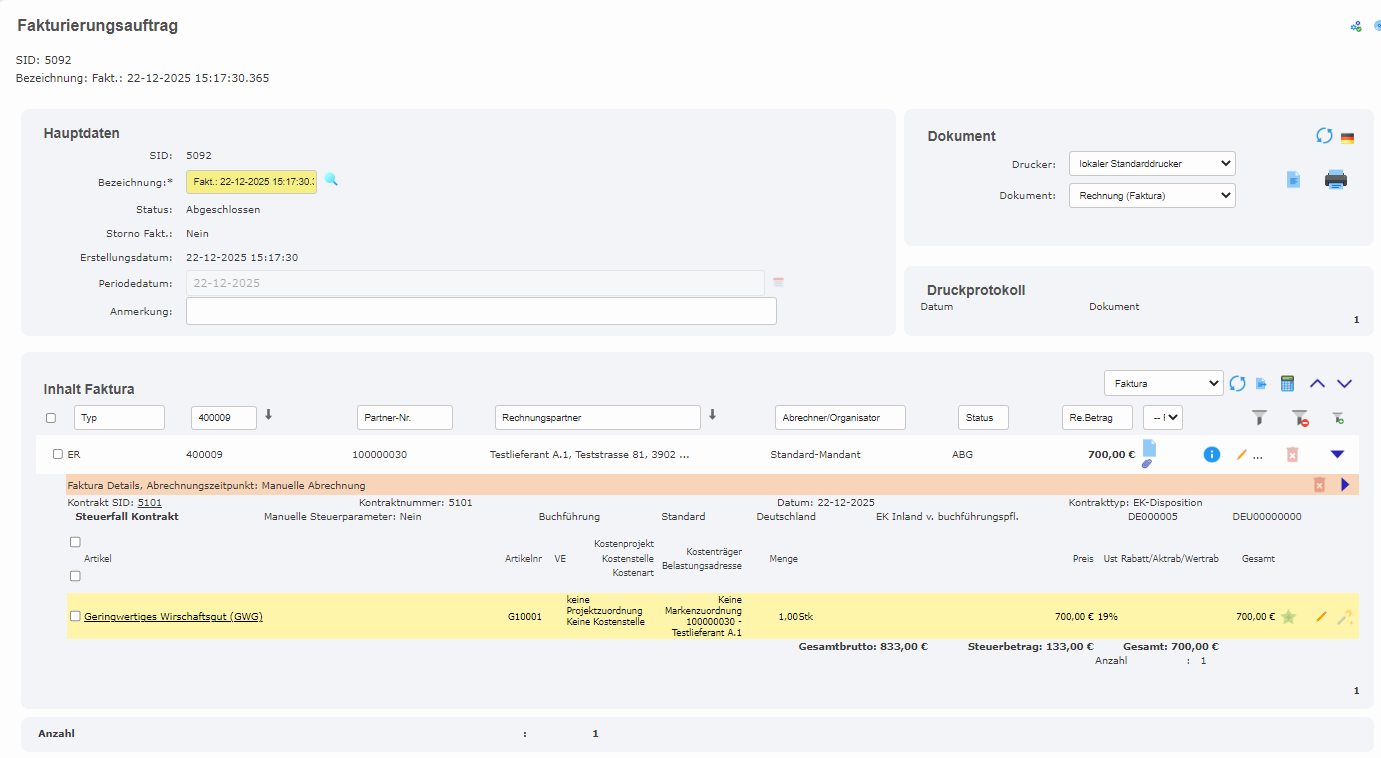
Task: Click into the Anmerkung text field
Action: pyautogui.click(x=481, y=312)
